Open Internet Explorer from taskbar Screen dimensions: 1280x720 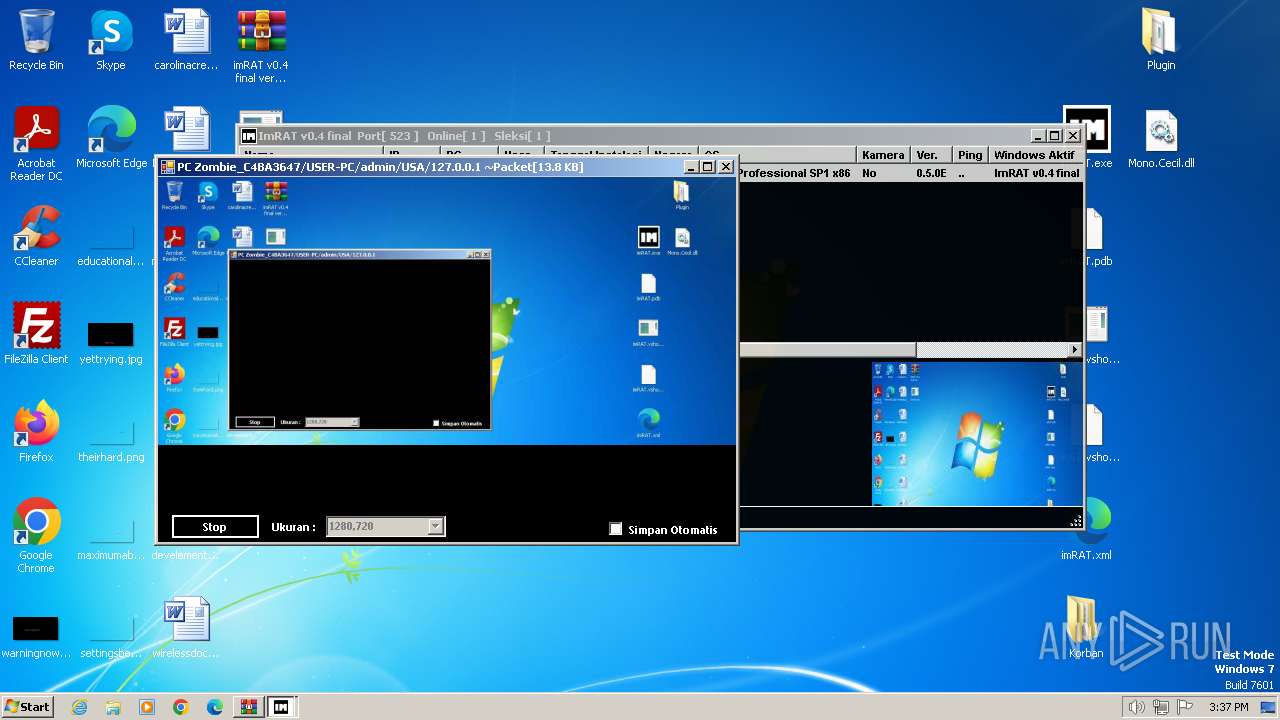point(79,707)
